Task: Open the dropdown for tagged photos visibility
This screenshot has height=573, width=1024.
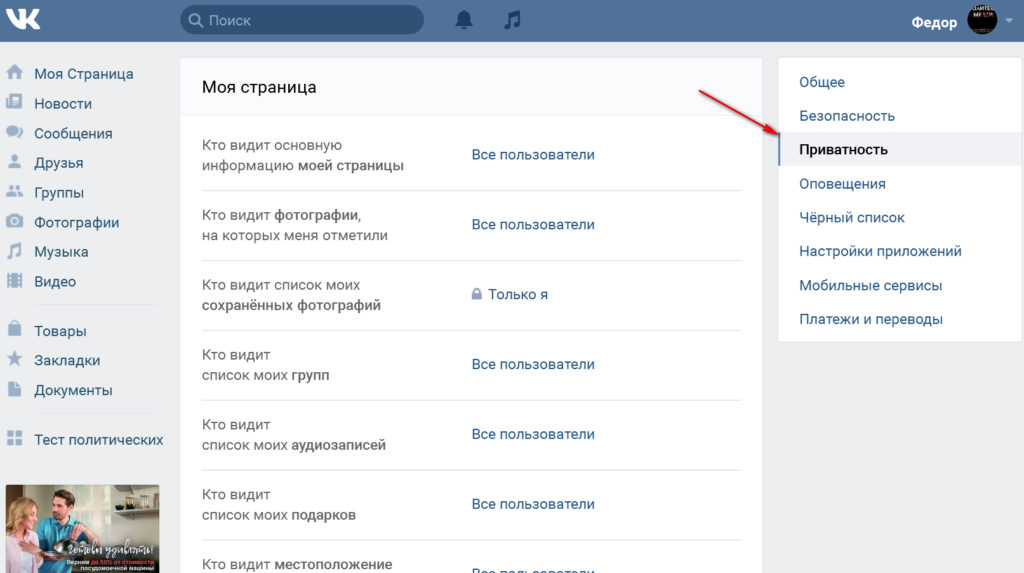Action: tap(533, 225)
